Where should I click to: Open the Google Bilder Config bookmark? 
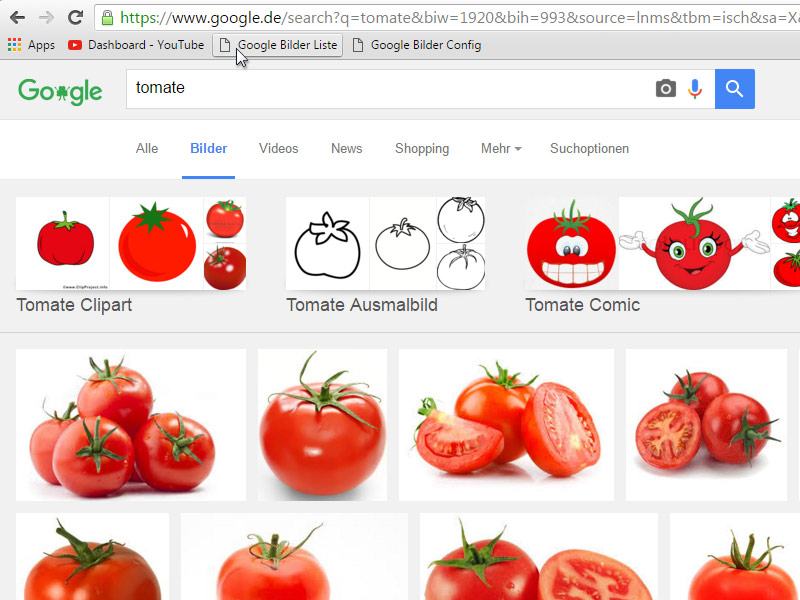417,45
